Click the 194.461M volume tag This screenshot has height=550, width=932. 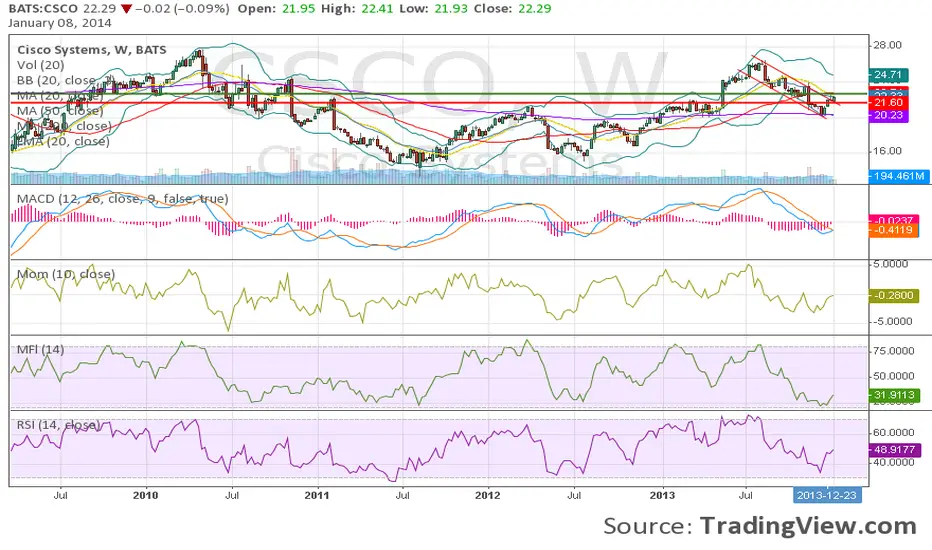pyautogui.click(x=899, y=176)
